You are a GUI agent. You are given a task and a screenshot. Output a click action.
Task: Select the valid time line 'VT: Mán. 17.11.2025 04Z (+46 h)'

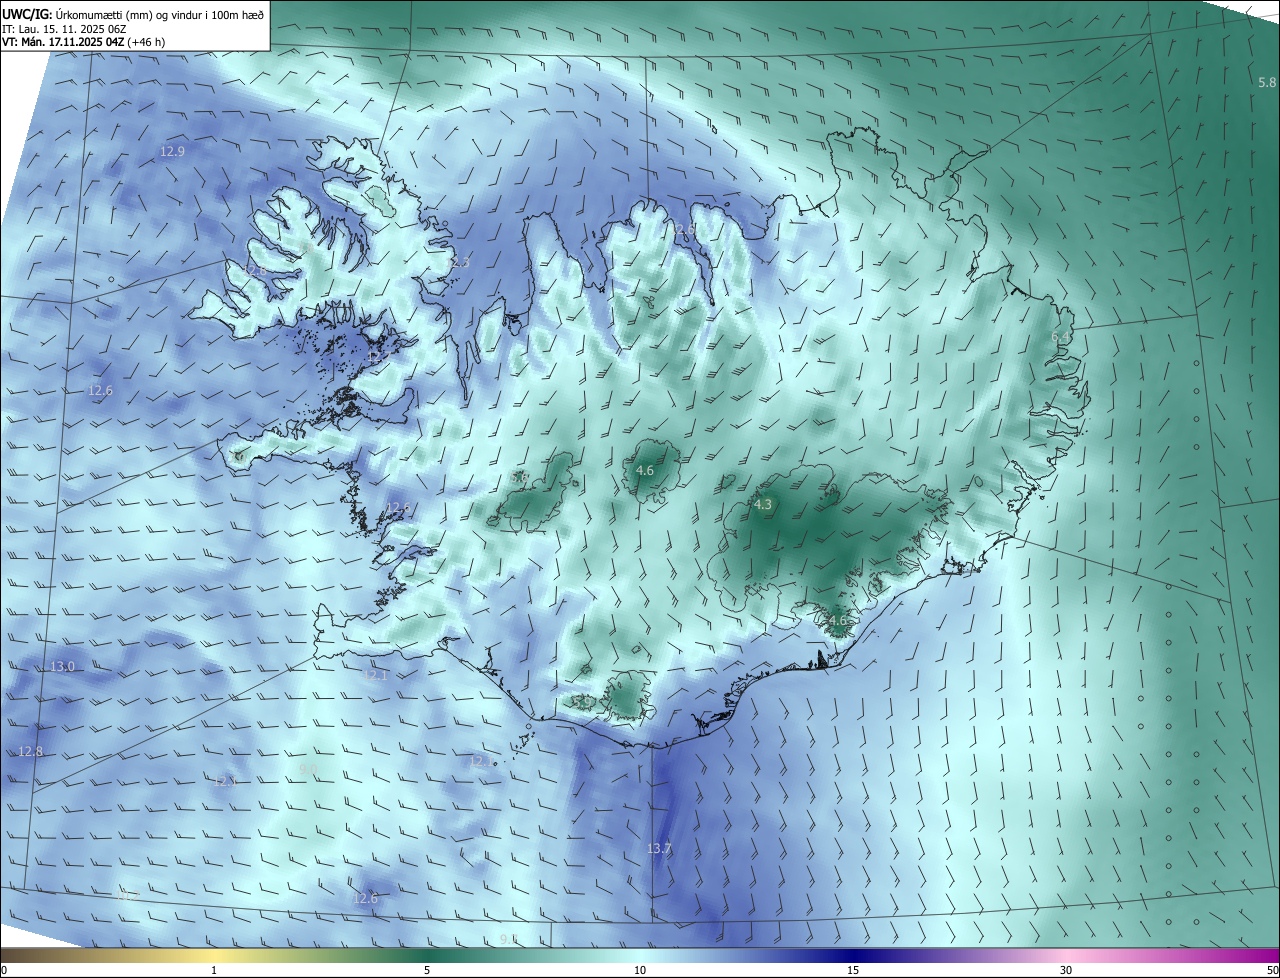(83, 42)
